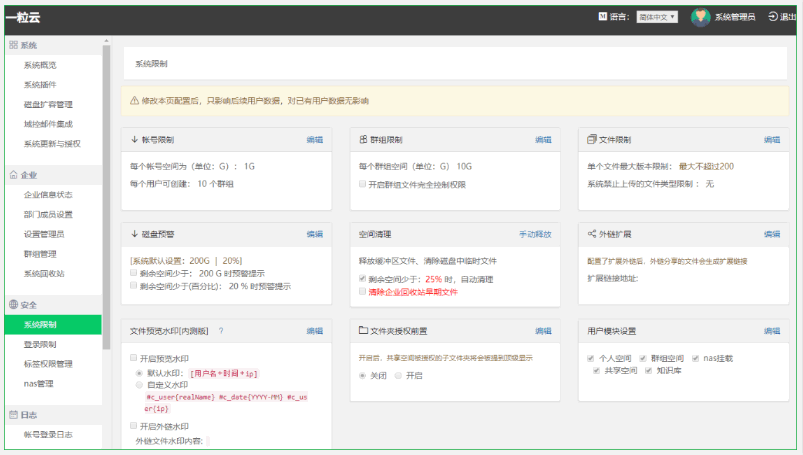Toggle 剩余空间少于(百分比) 20% checkbox
The height and width of the screenshot is (455, 803).
[134, 285]
